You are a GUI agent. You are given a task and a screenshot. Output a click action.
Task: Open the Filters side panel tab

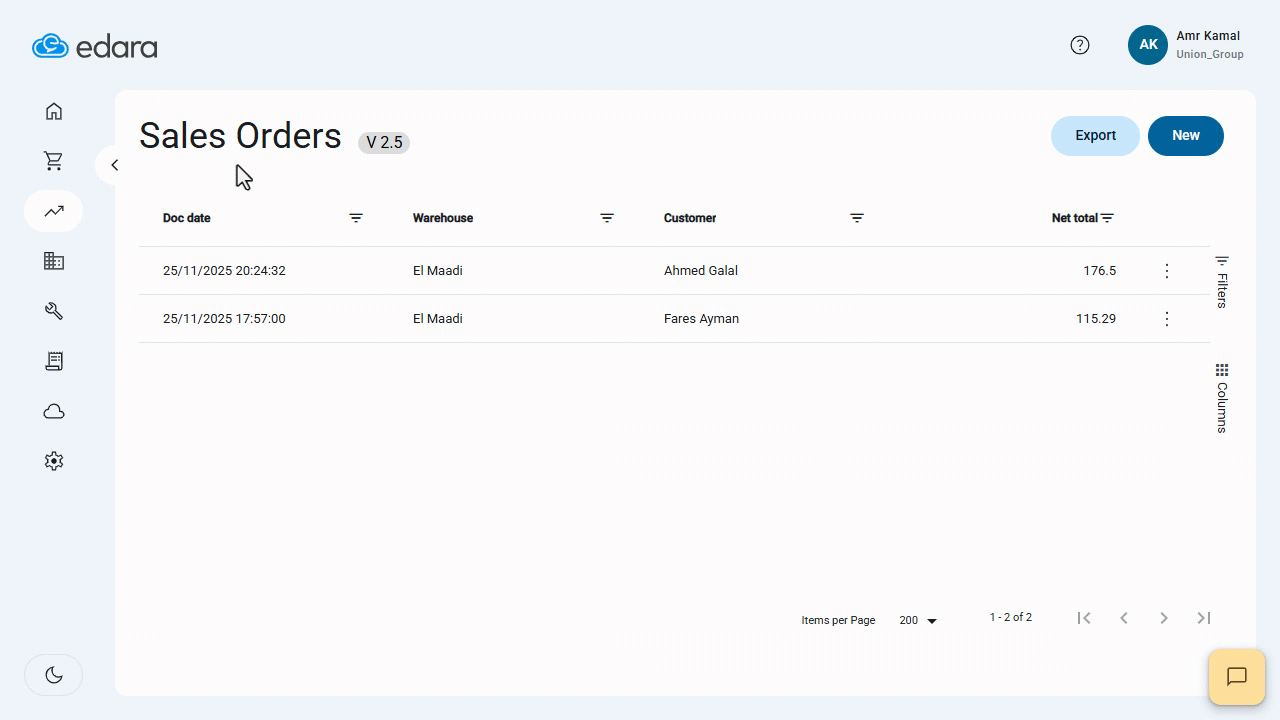click(x=1222, y=282)
